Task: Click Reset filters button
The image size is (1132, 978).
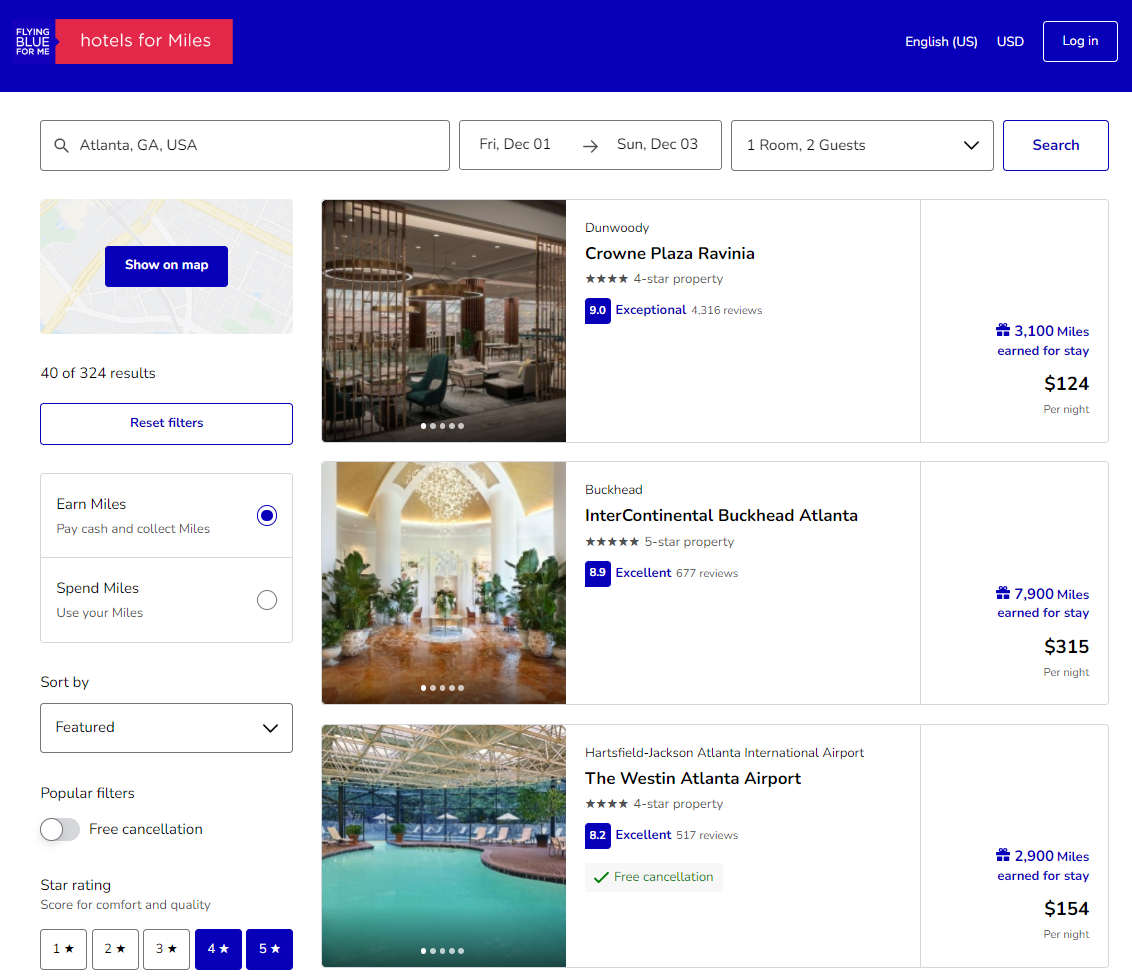Action: pos(166,424)
